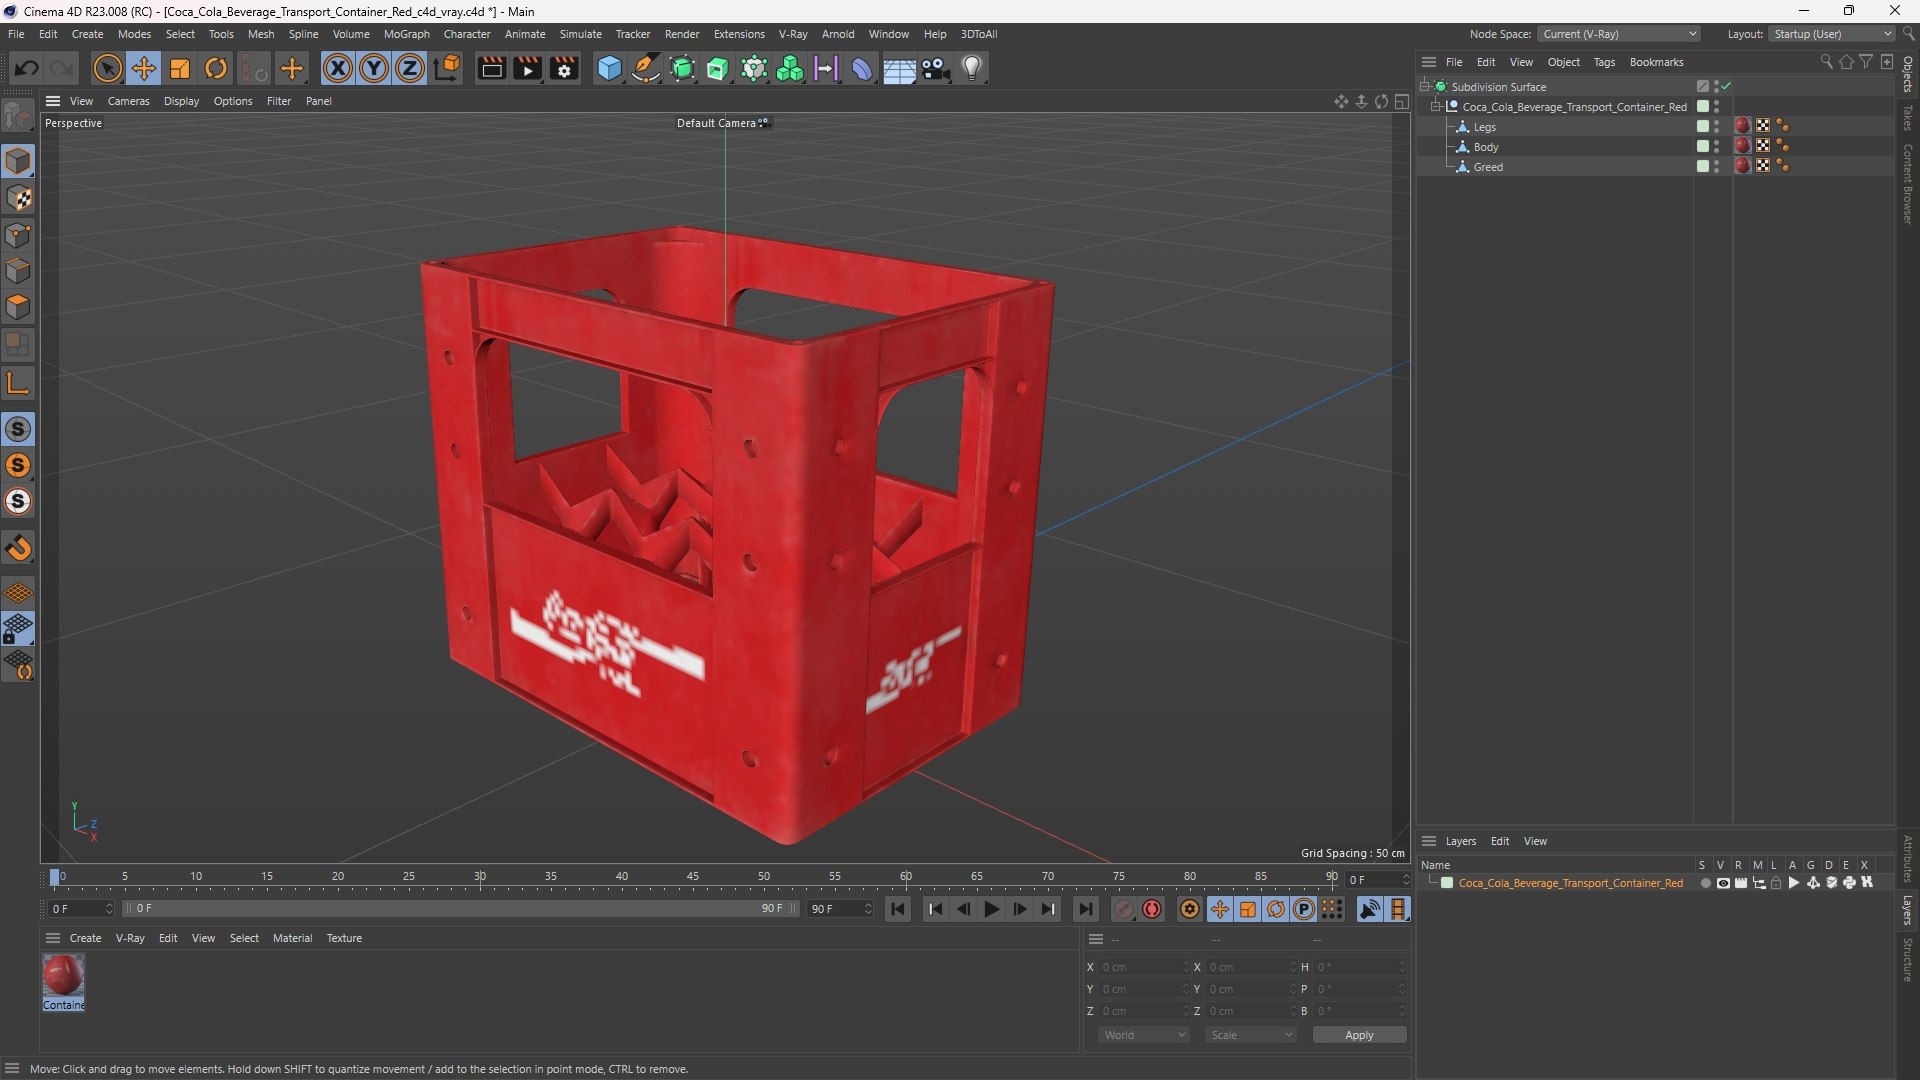Click frame 30 on the timeline ruler

pyautogui.click(x=480, y=877)
